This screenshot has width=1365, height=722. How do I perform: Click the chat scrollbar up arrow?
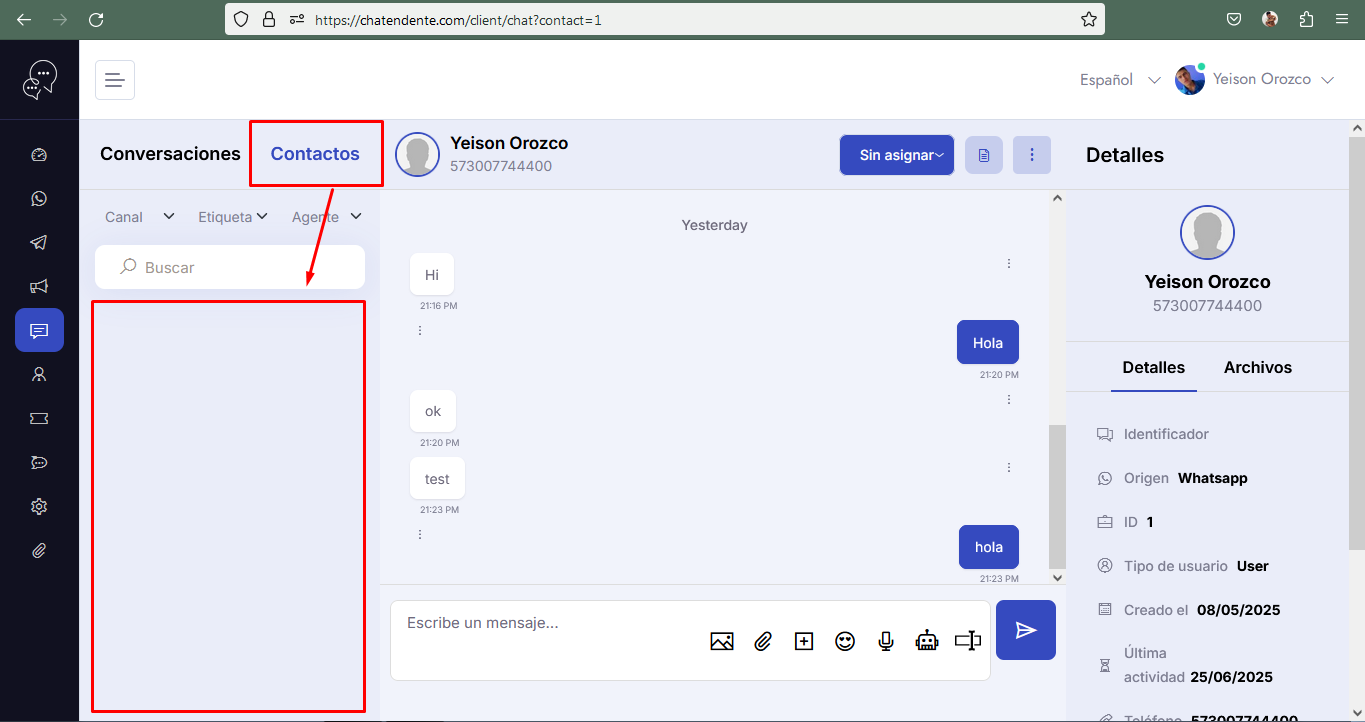[1058, 198]
